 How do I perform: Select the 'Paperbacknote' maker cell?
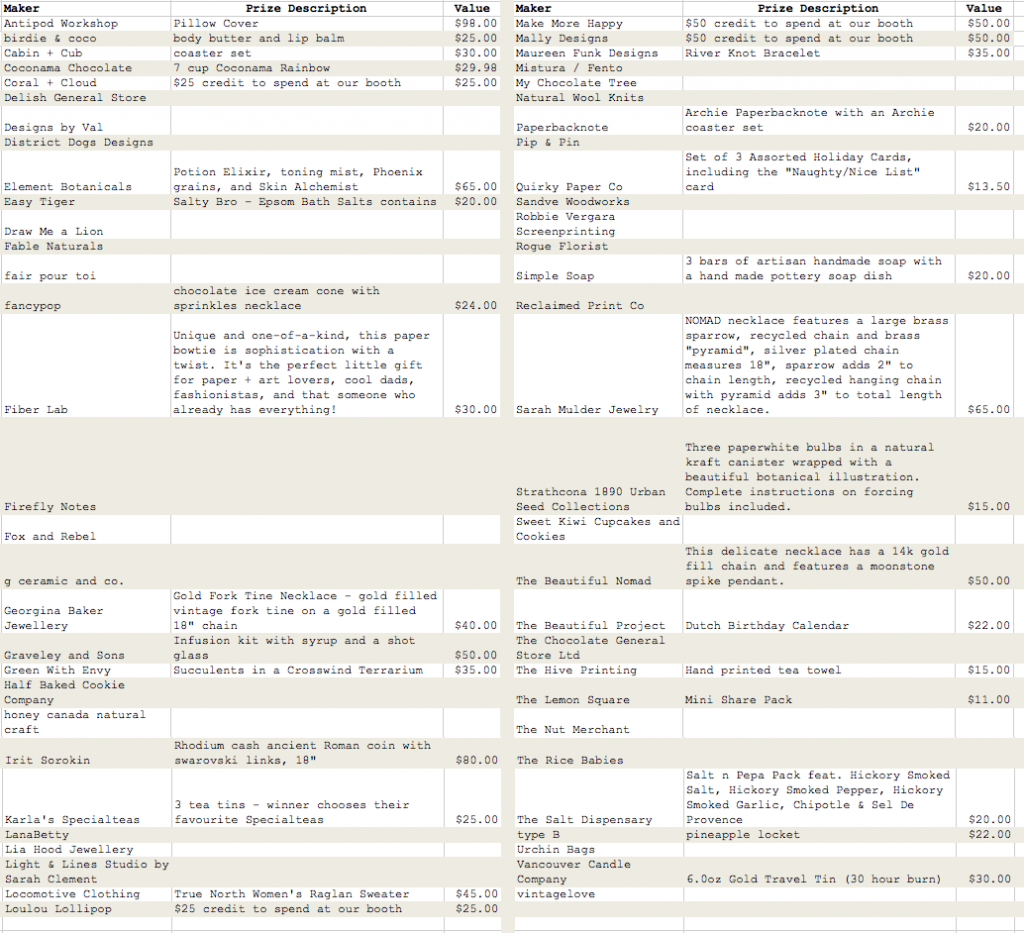click(598, 120)
